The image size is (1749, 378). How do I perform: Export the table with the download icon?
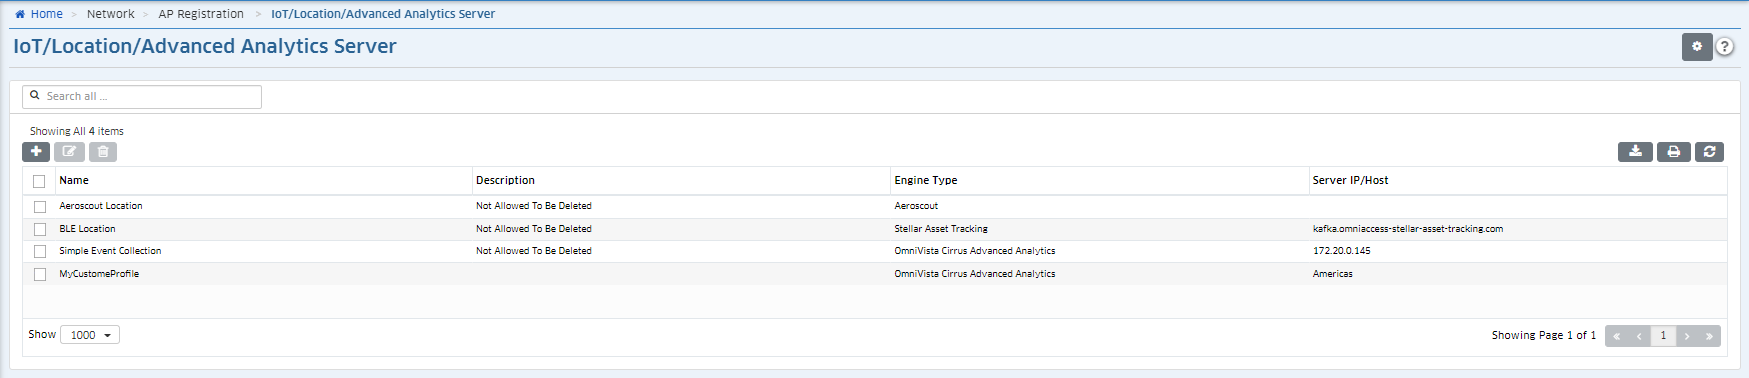pyautogui.click(x=1635, y=152)
